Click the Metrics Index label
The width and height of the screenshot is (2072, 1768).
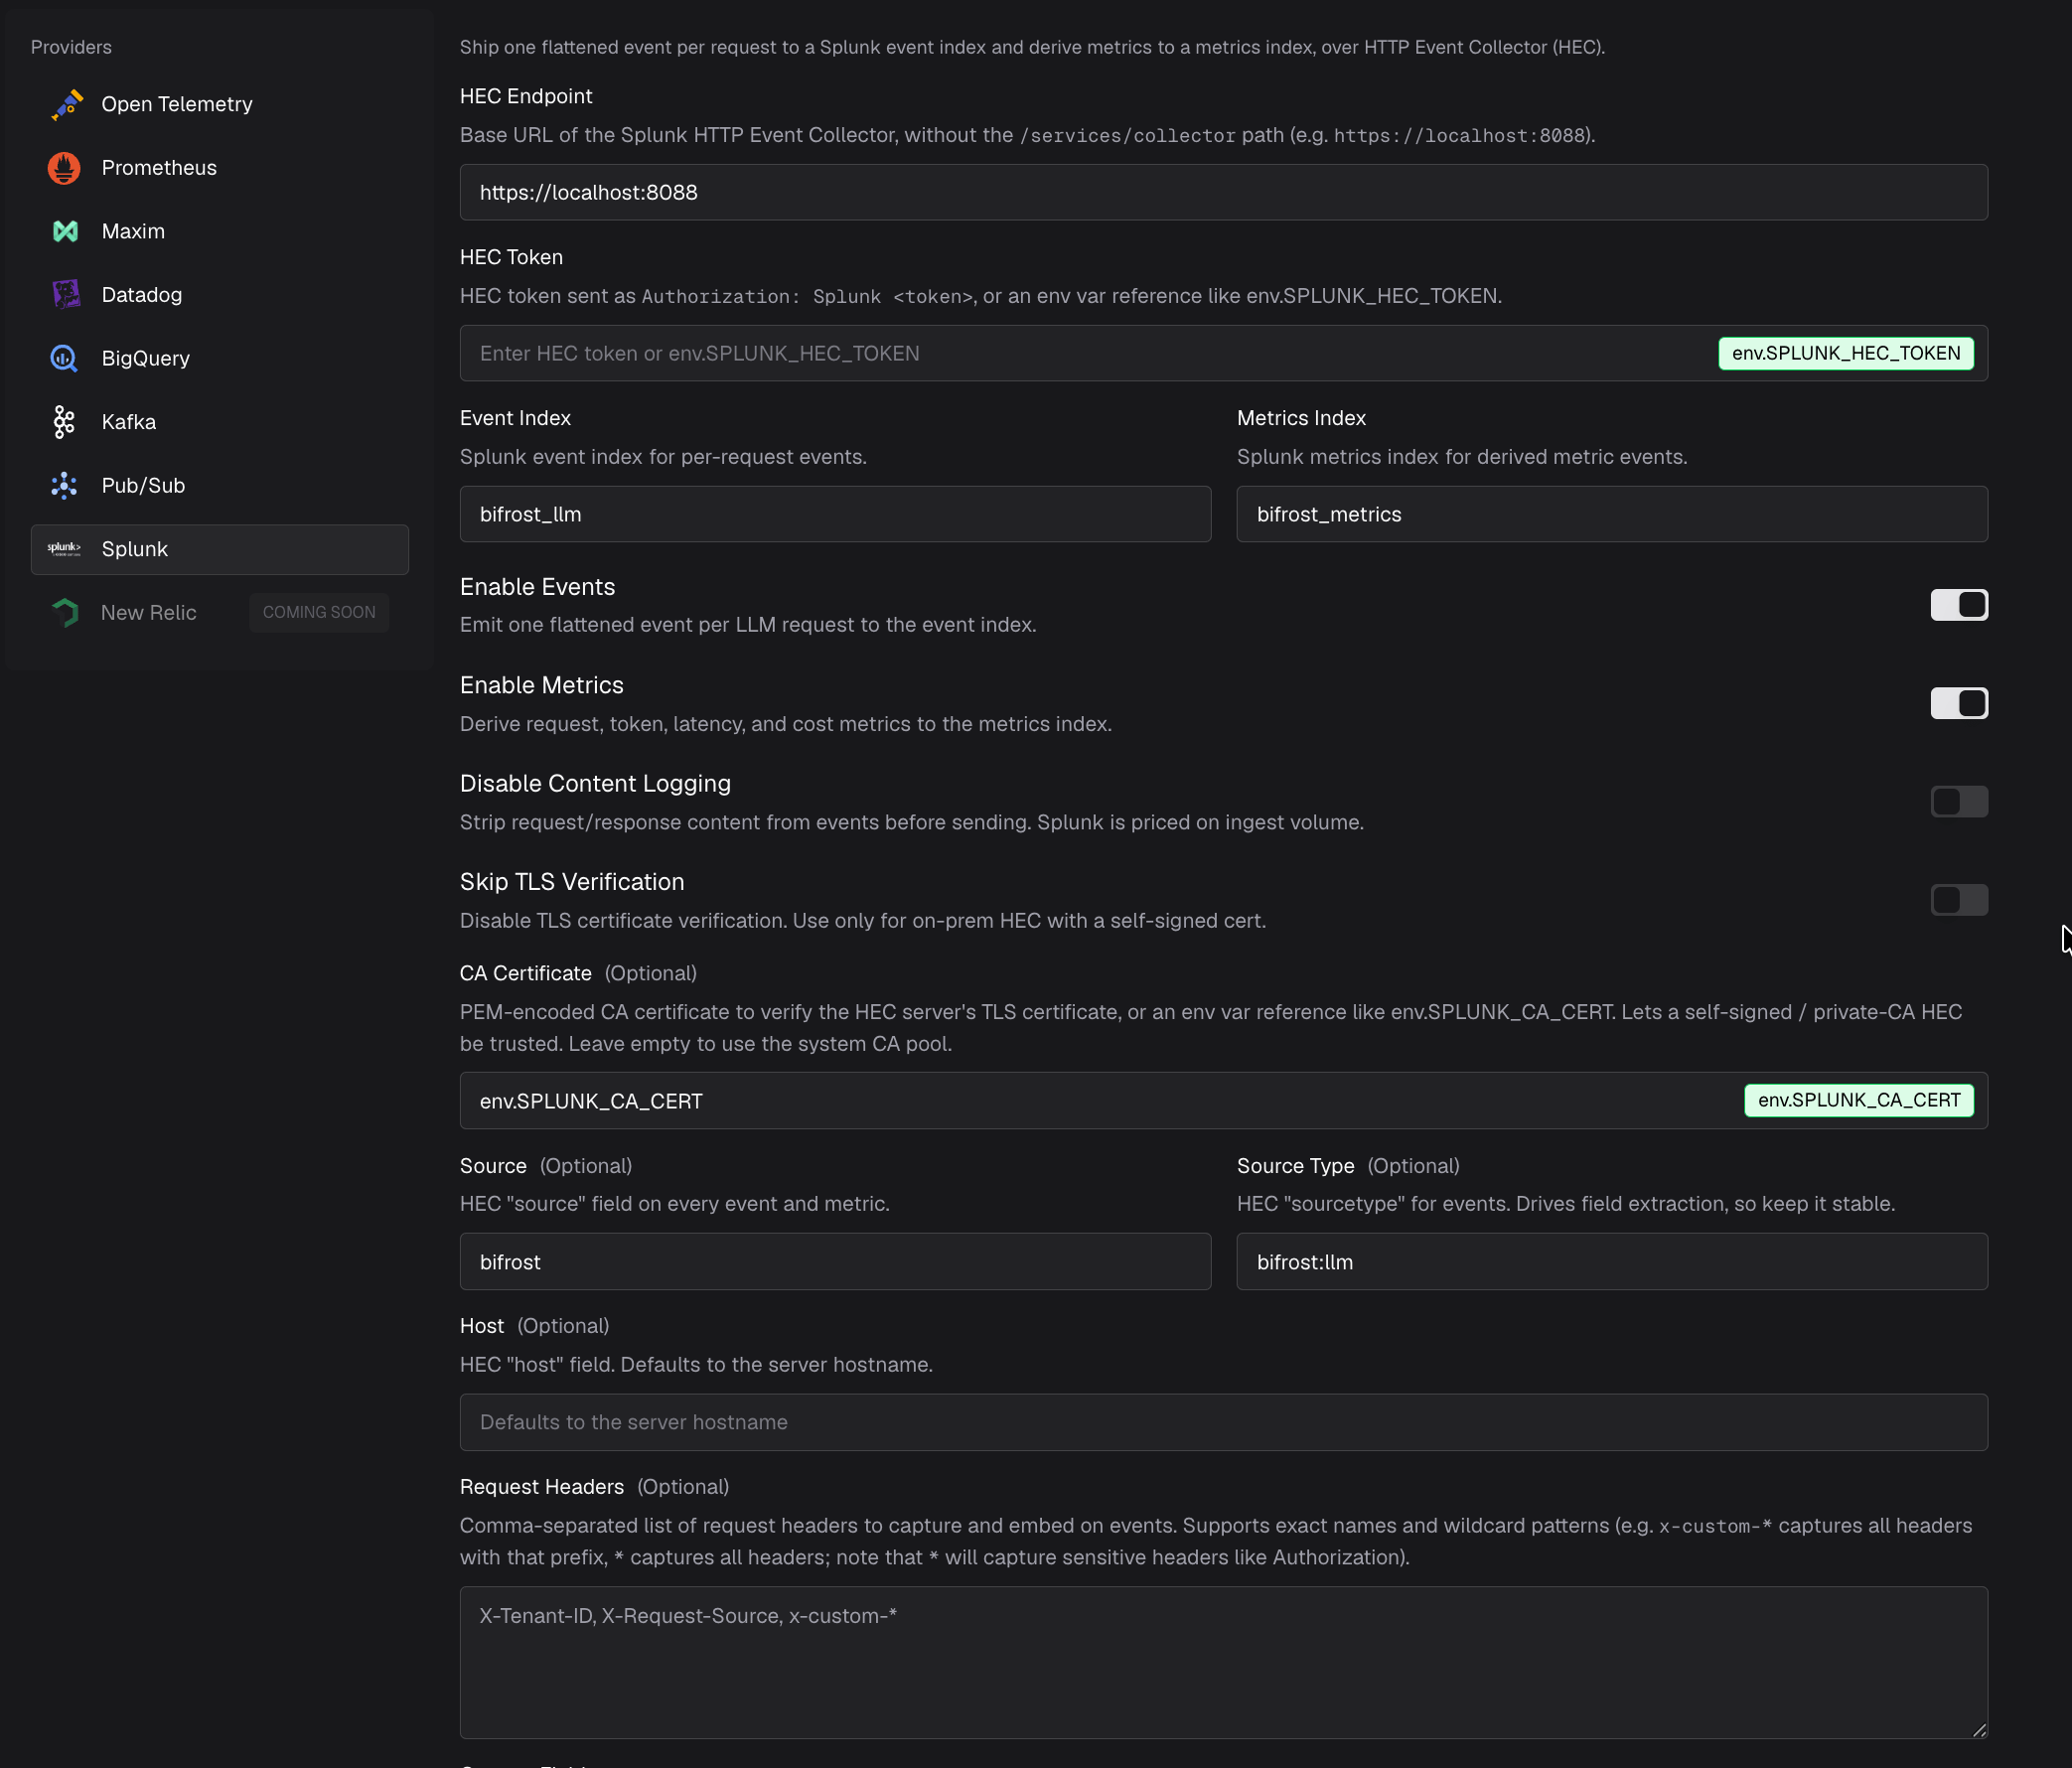[x=1301, y=418]
